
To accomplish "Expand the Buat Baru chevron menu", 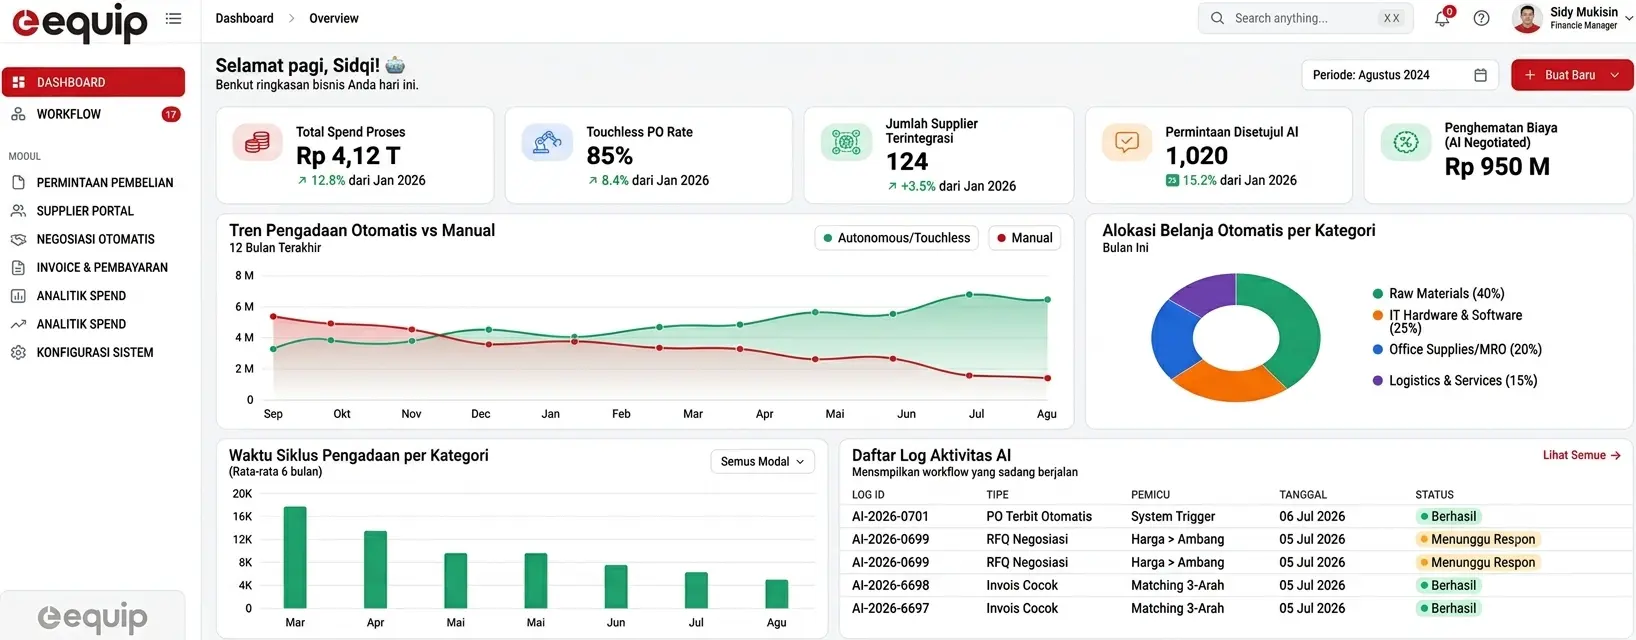I will [x=1614, y=75].
